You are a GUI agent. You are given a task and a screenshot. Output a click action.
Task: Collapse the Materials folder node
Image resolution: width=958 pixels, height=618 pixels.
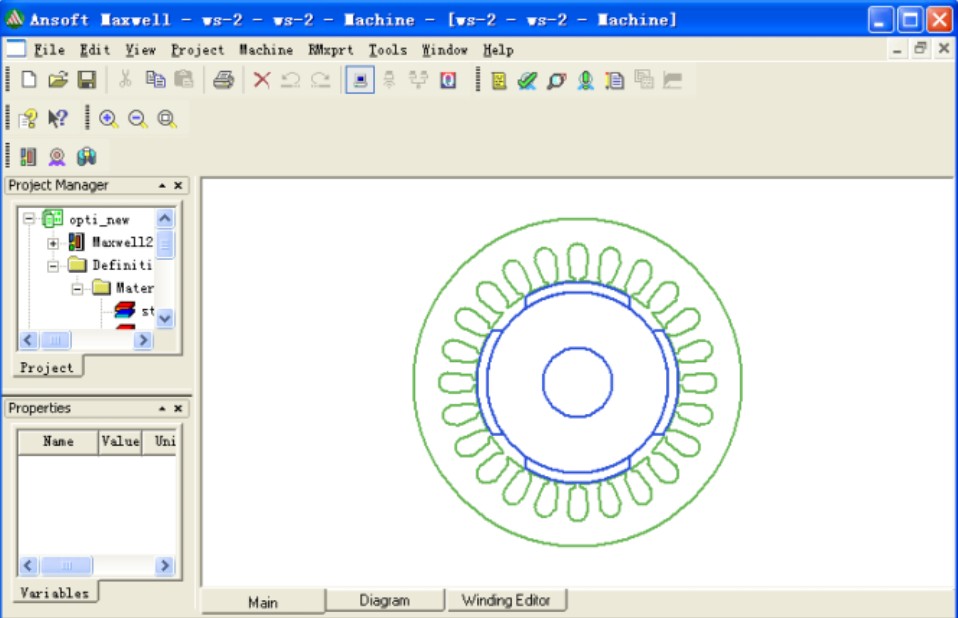click(x=77, y=289)
